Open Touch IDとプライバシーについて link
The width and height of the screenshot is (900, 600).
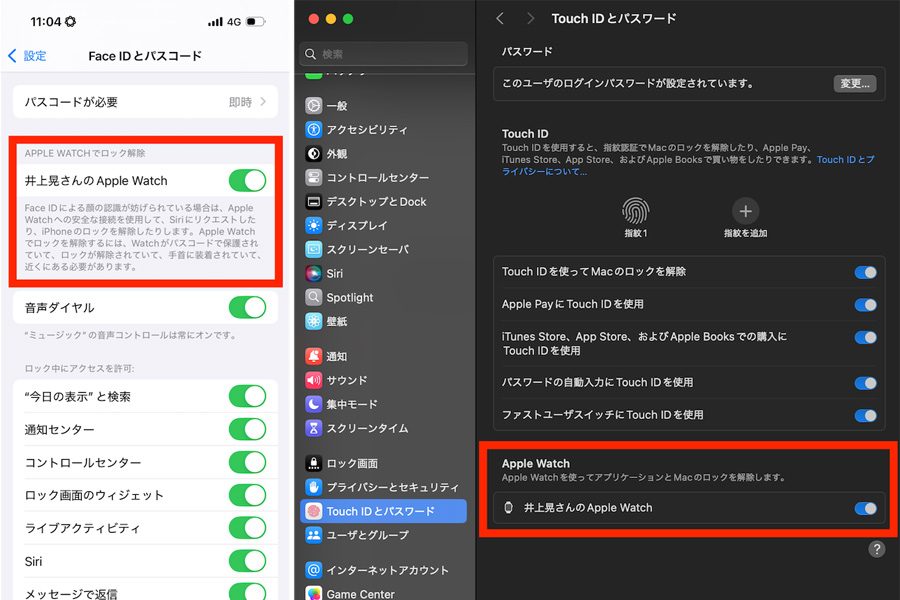[688, 165]
